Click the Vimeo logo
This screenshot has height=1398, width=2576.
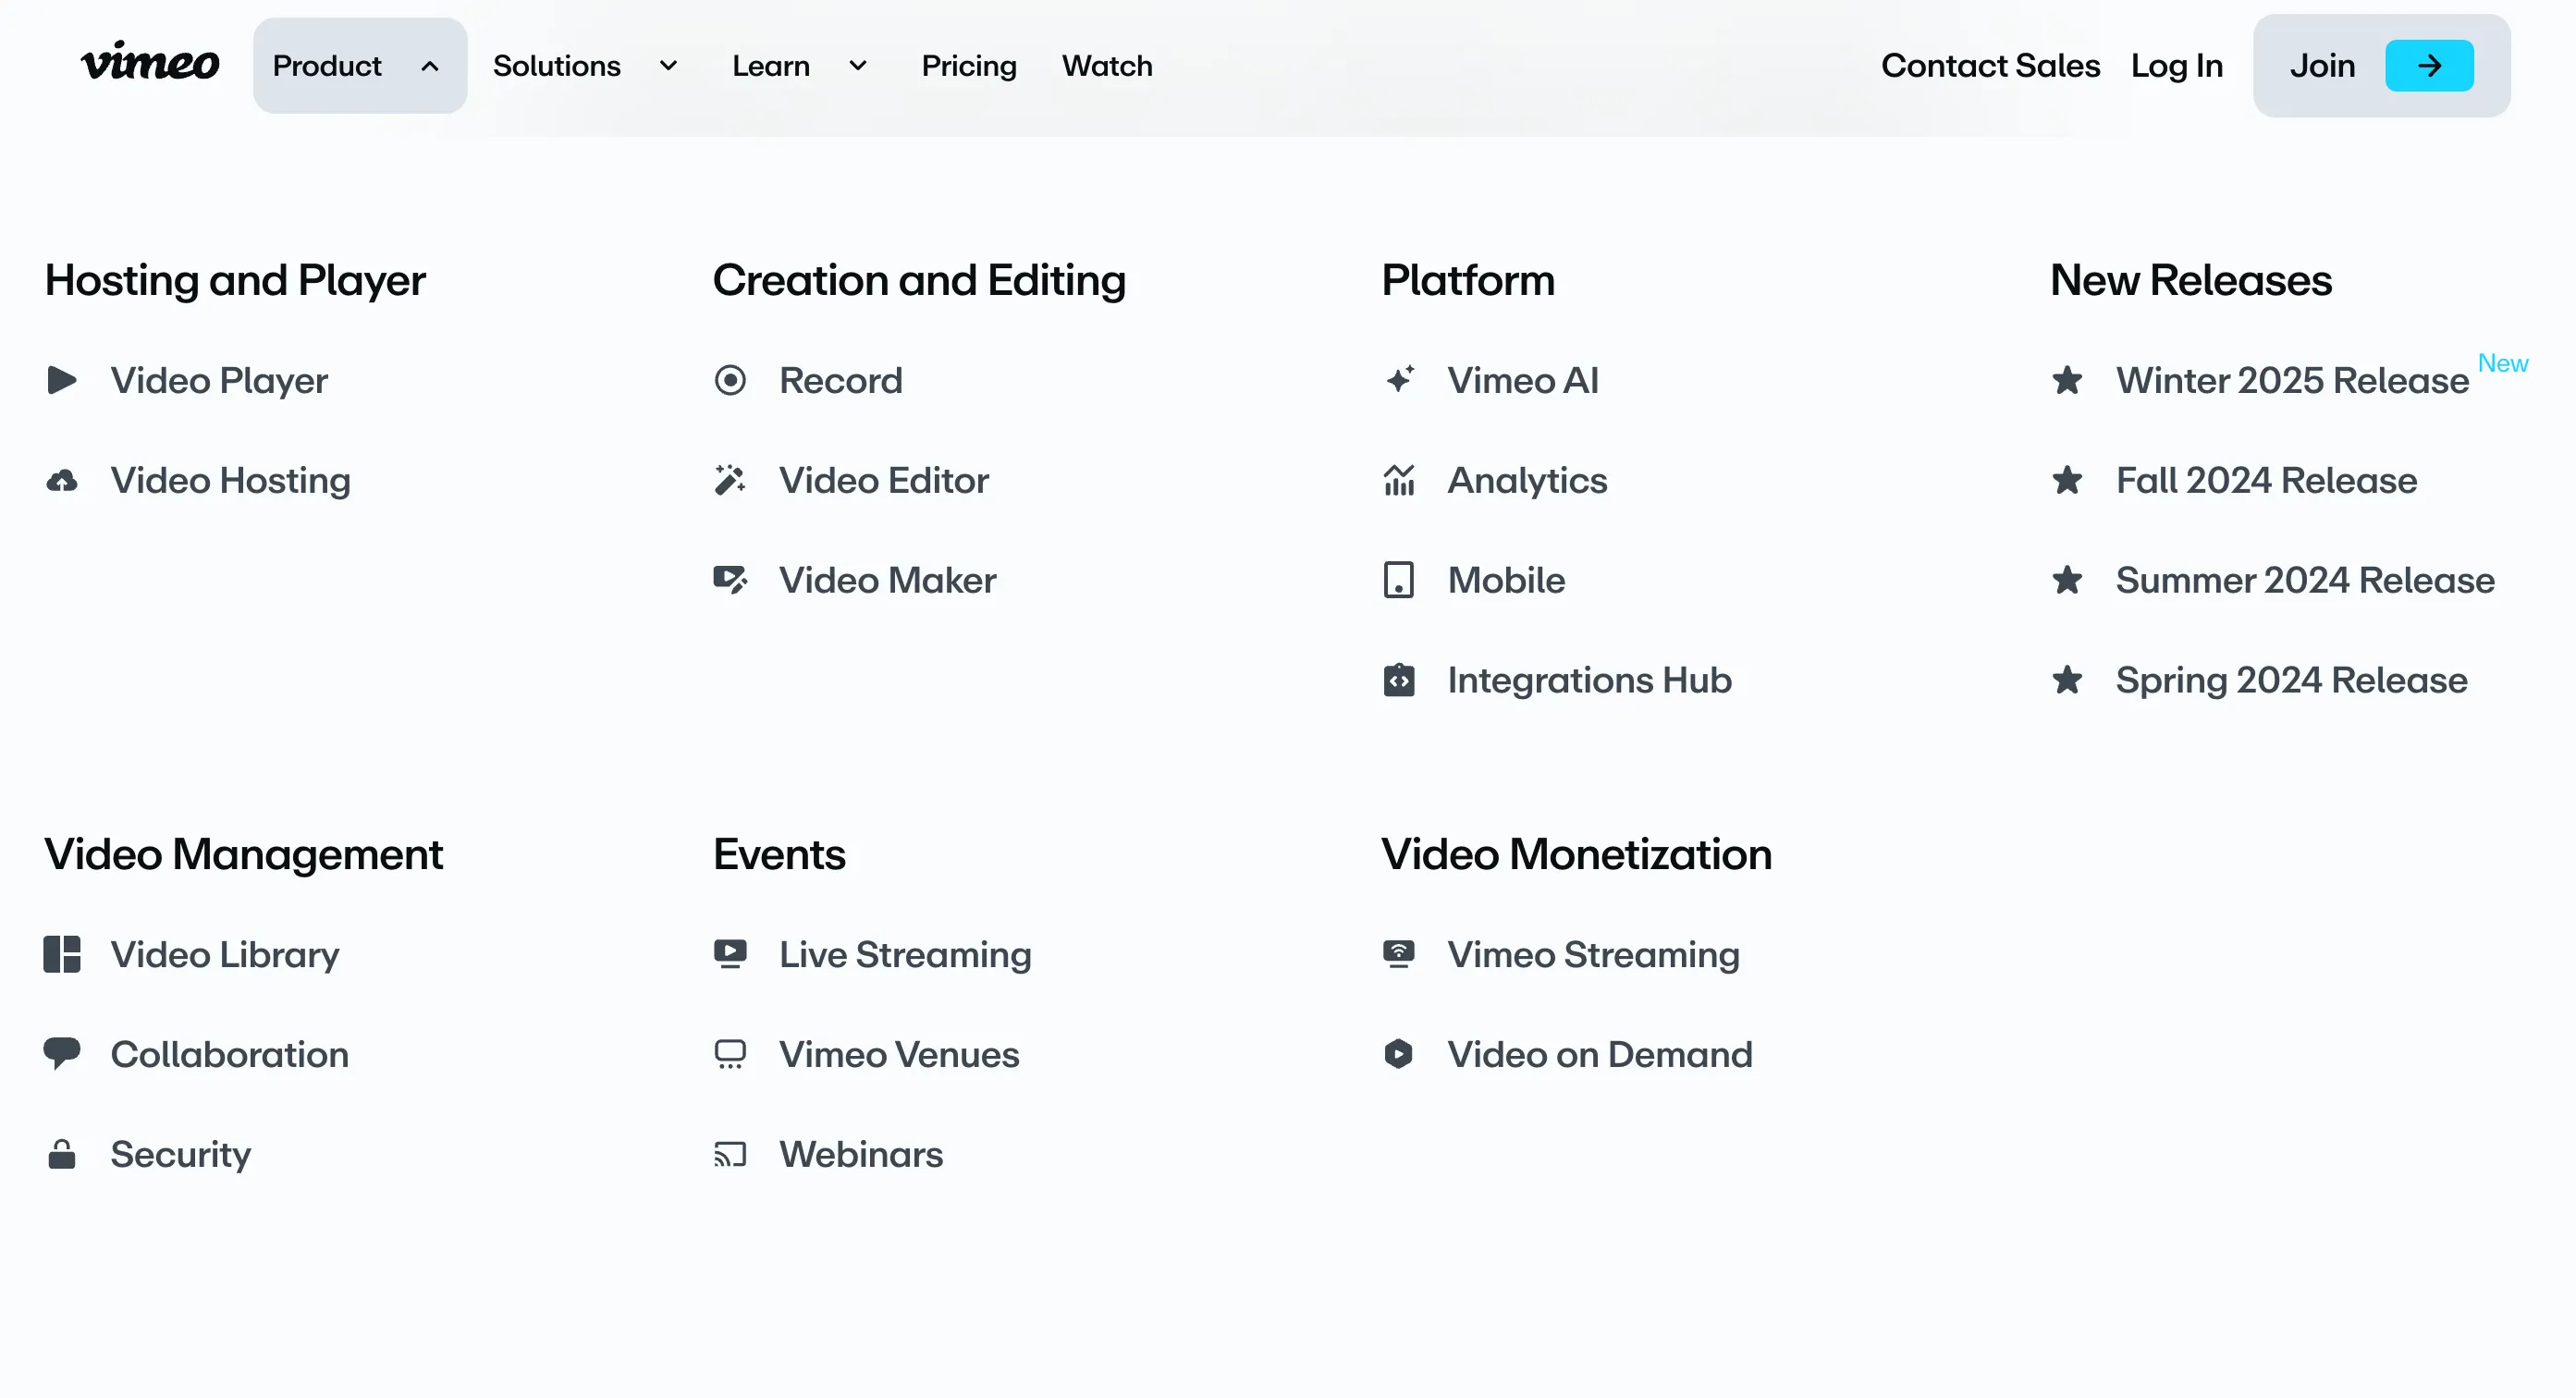tap(150, 63)
